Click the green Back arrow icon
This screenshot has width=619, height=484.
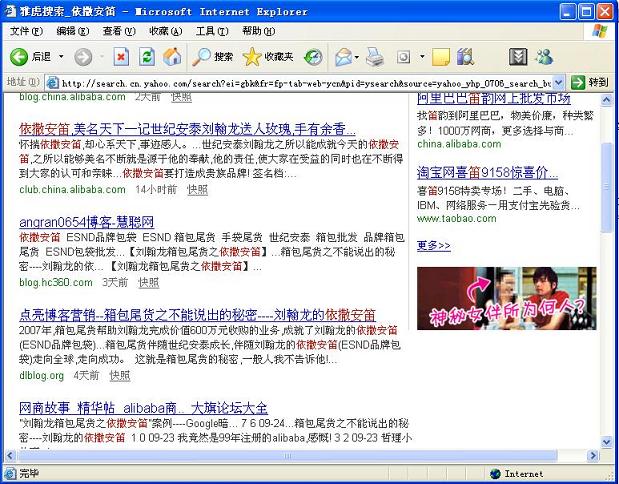[x=19, y=57]
